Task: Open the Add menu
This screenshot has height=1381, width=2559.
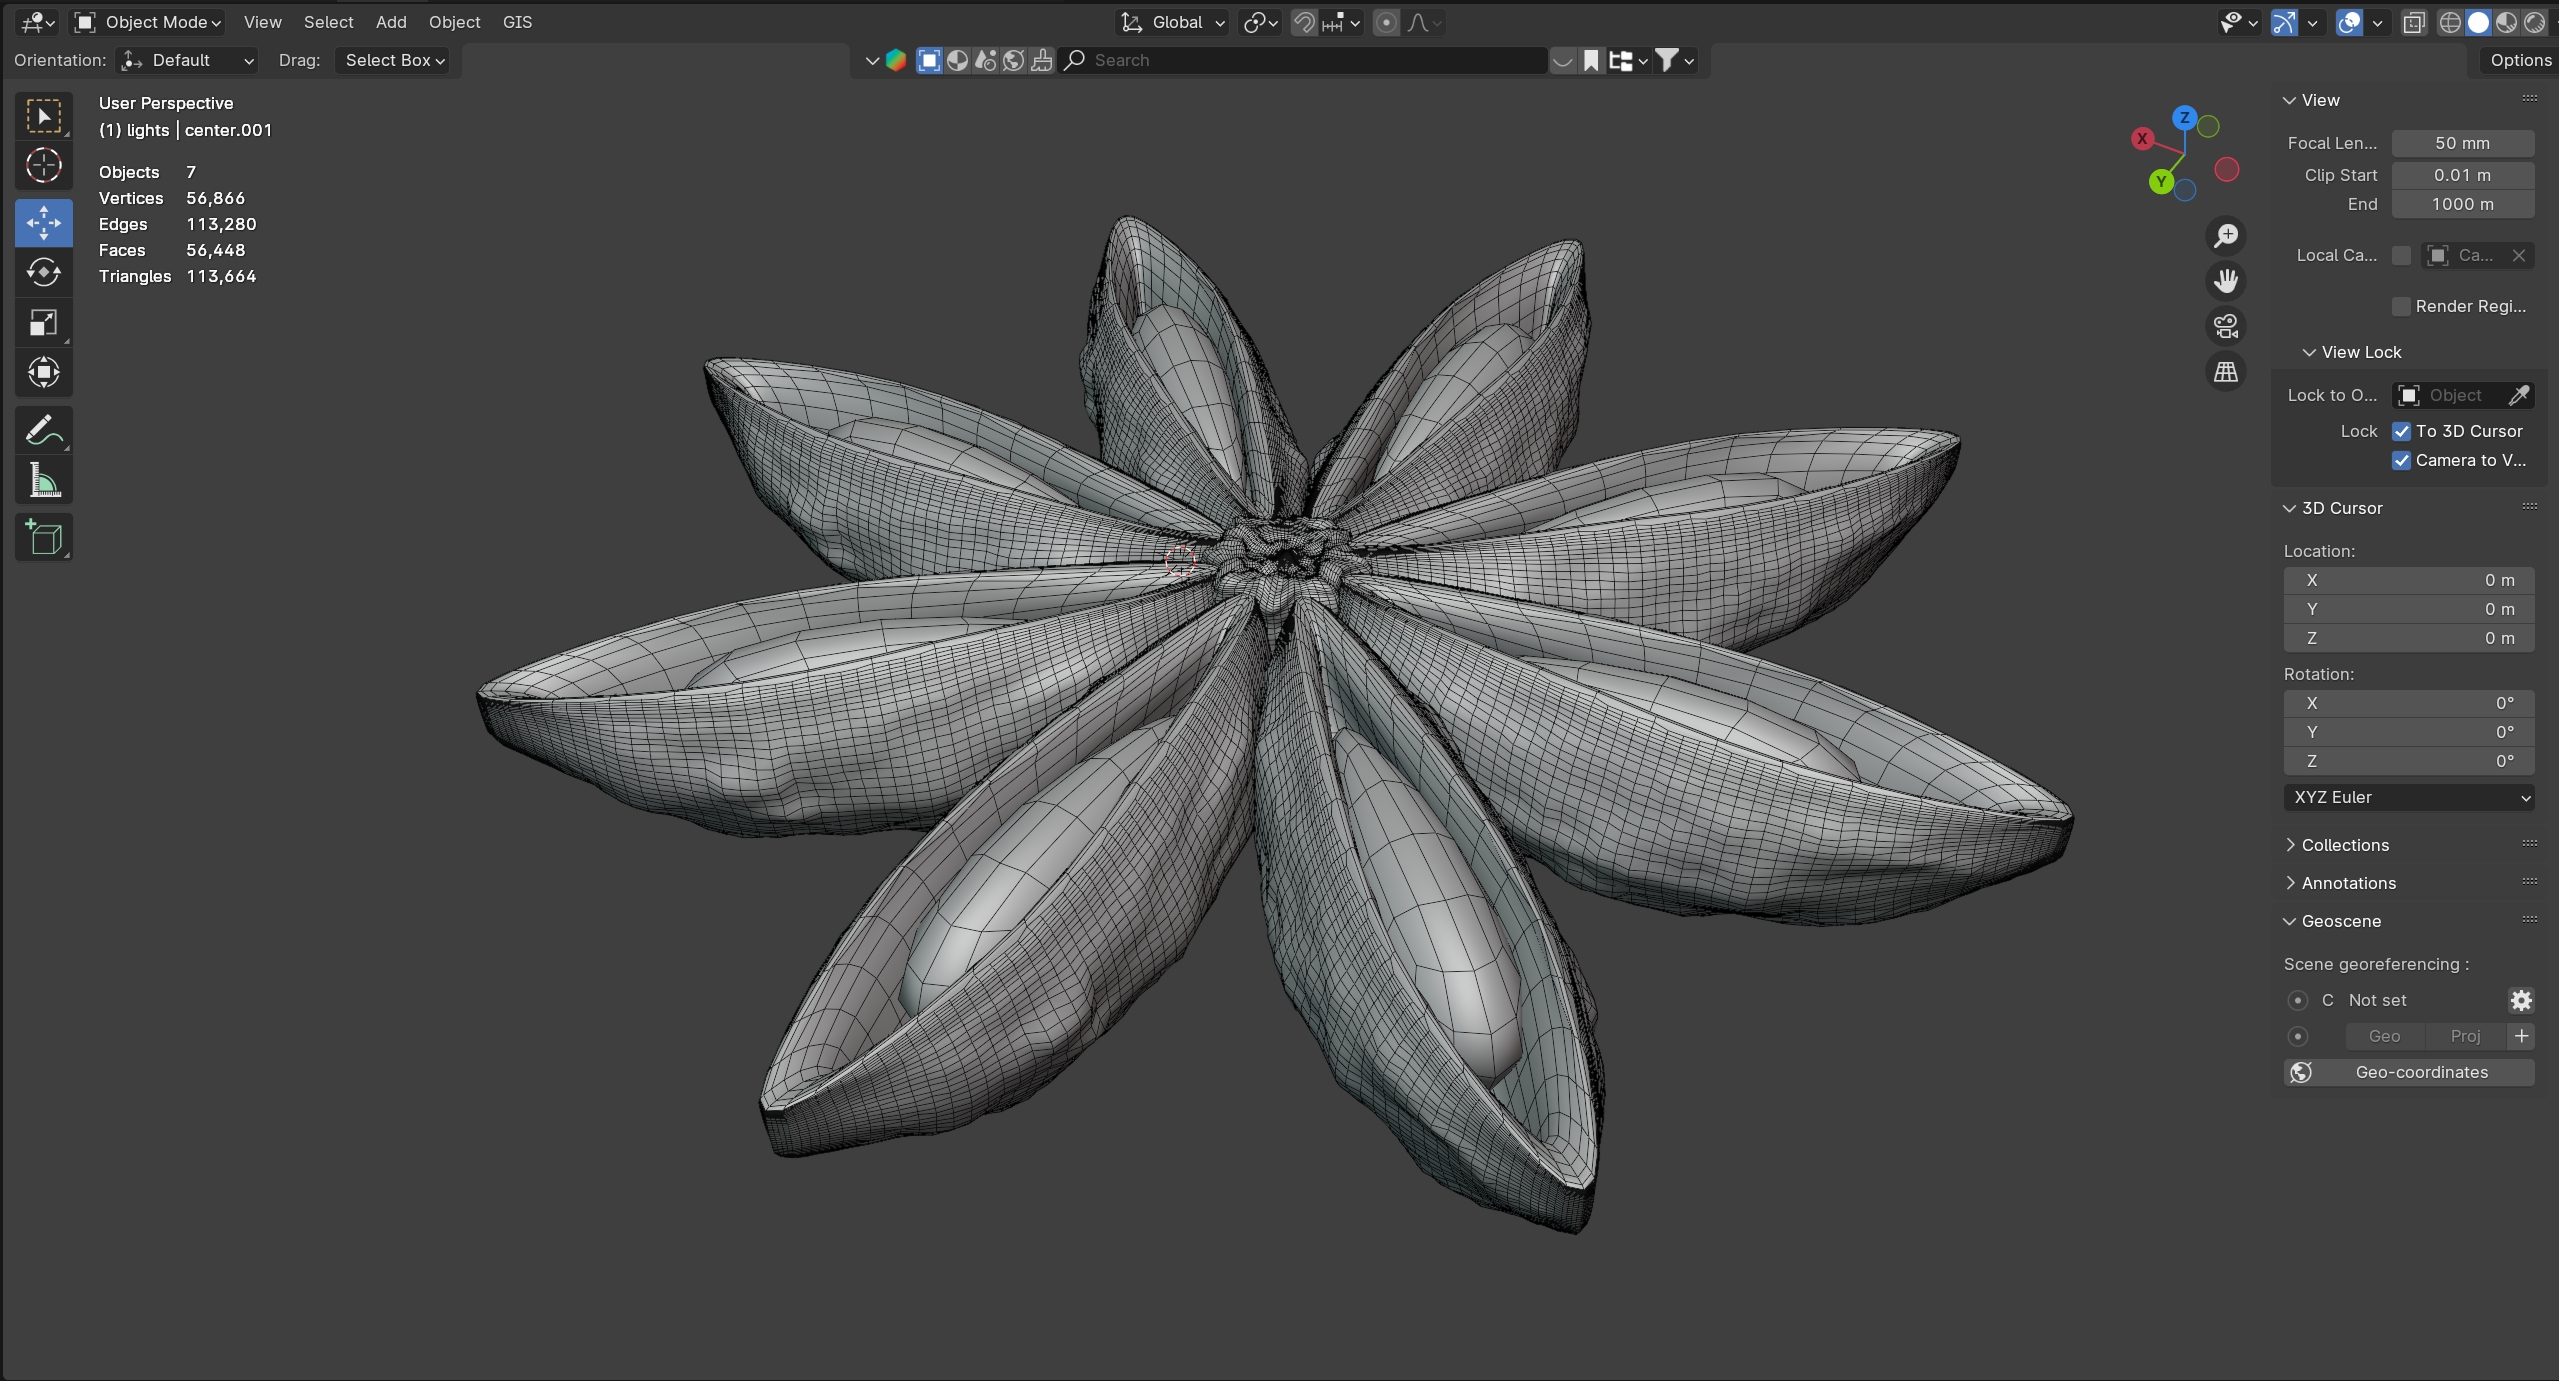Action: coord(391,22)
